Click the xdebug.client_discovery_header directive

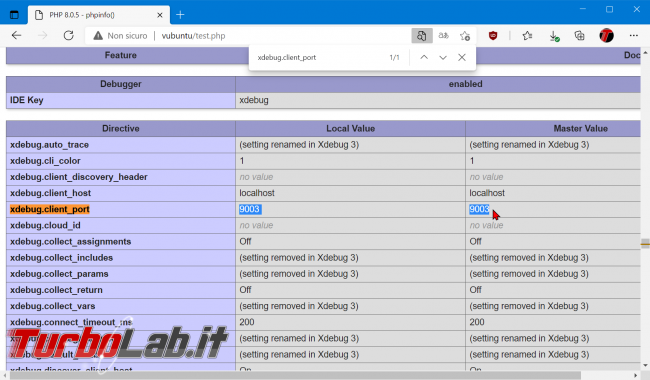click(x=79, y=177)
